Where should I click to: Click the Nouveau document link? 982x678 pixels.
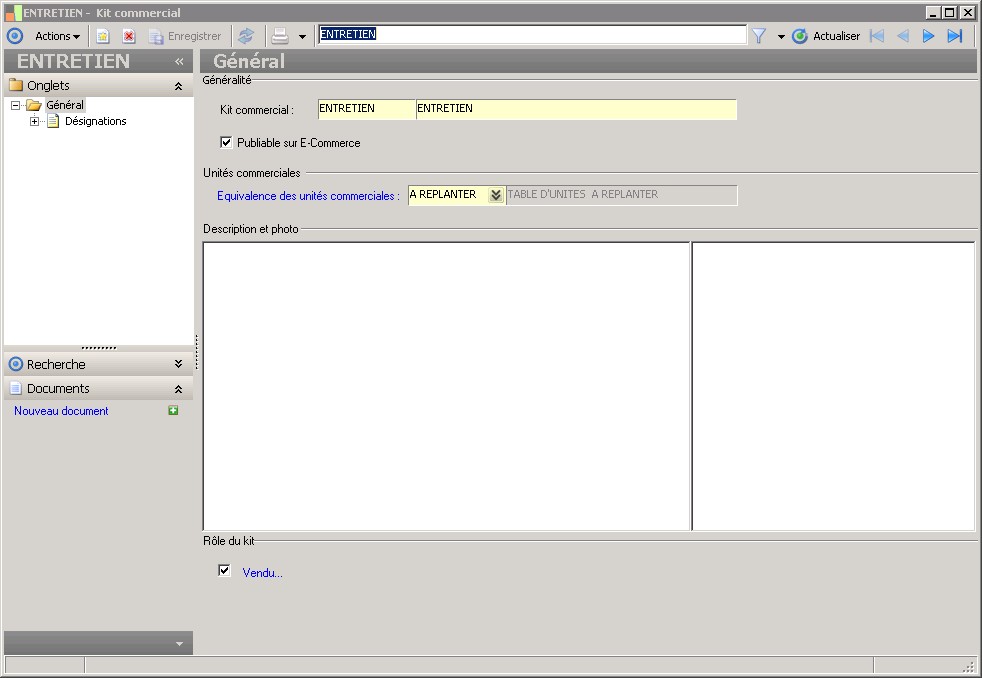(61, 411)
